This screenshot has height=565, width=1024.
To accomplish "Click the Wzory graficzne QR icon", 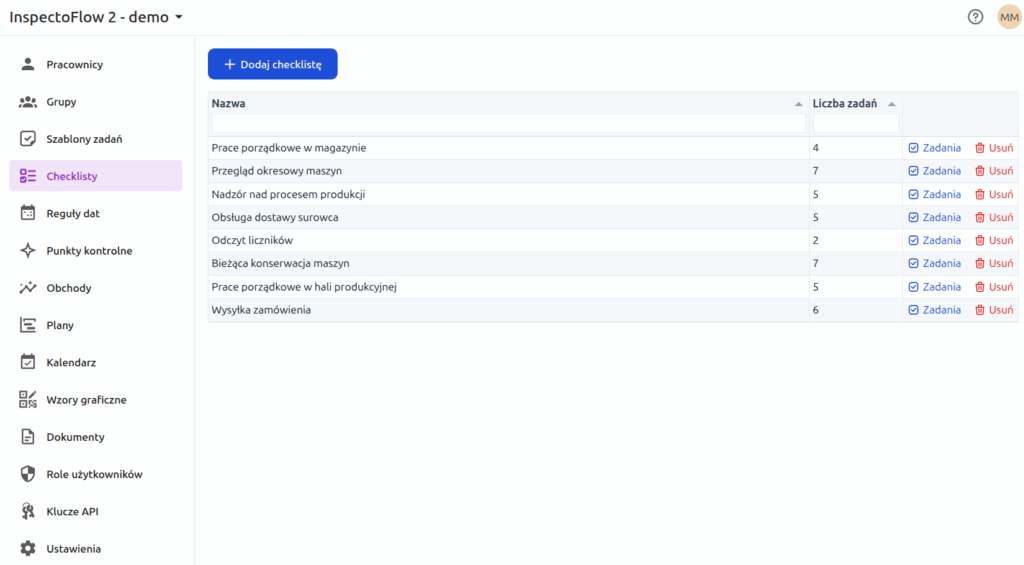I will click(27, 399).
